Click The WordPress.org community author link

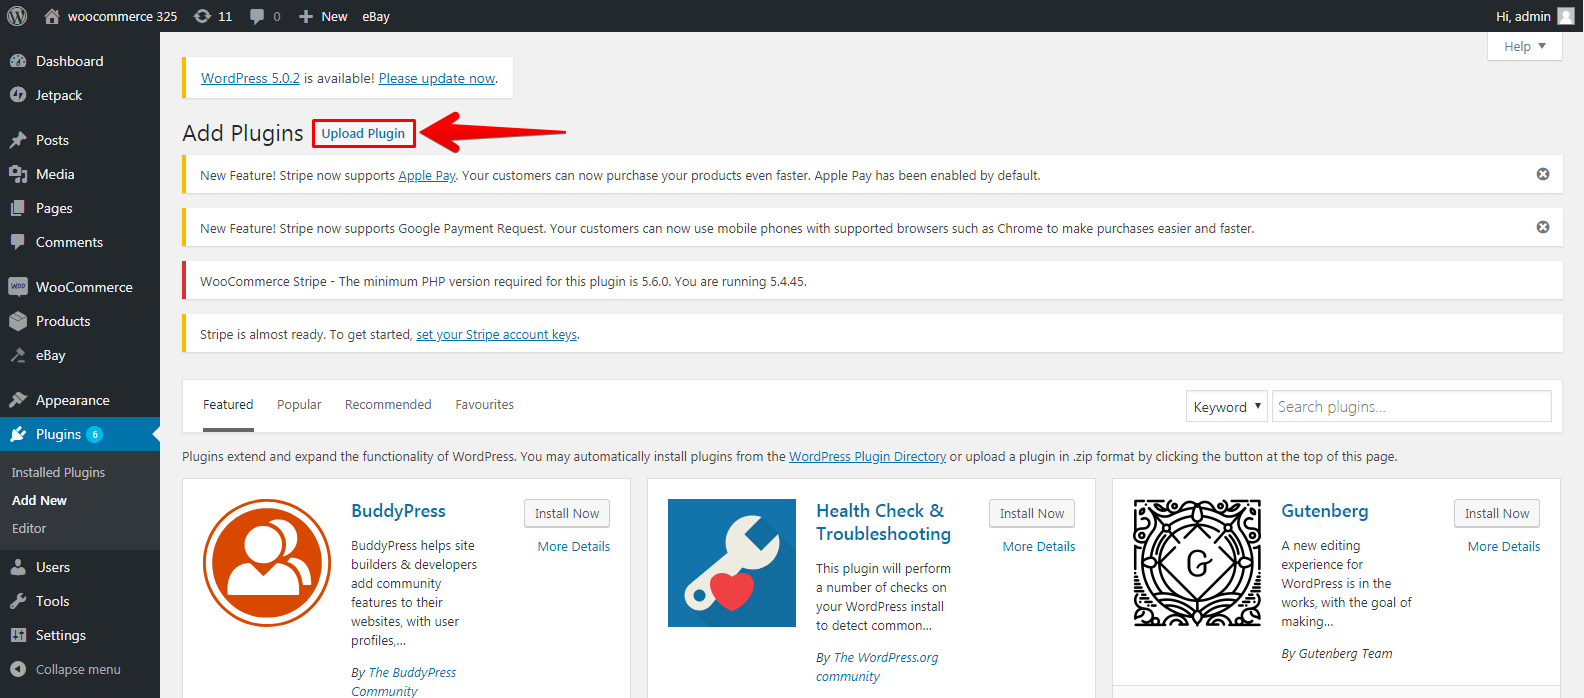(877, 667)
